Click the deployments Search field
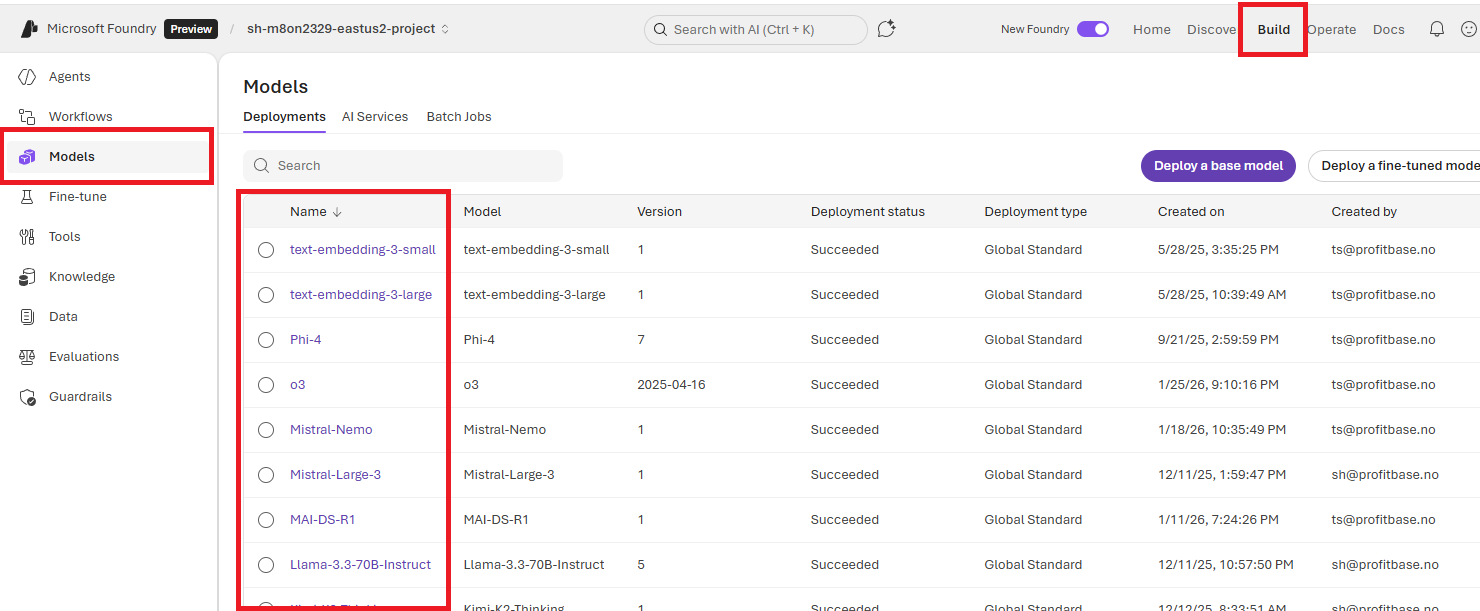Screen dimensions: 1480x611 403,166
